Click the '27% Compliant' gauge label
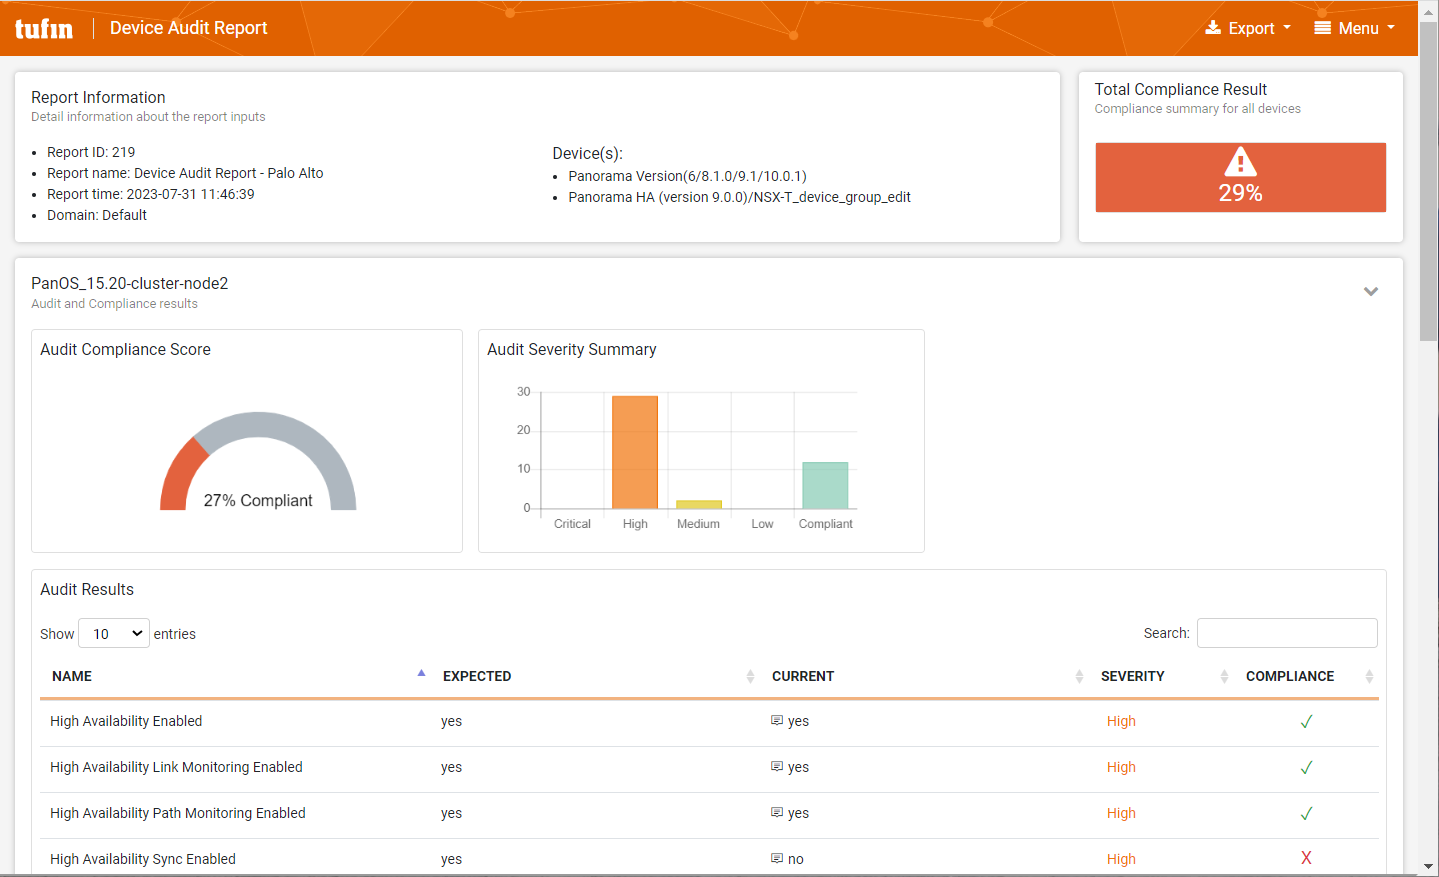Image resolution: width=1439 pixels, height=877 pixels. point(258,500)
